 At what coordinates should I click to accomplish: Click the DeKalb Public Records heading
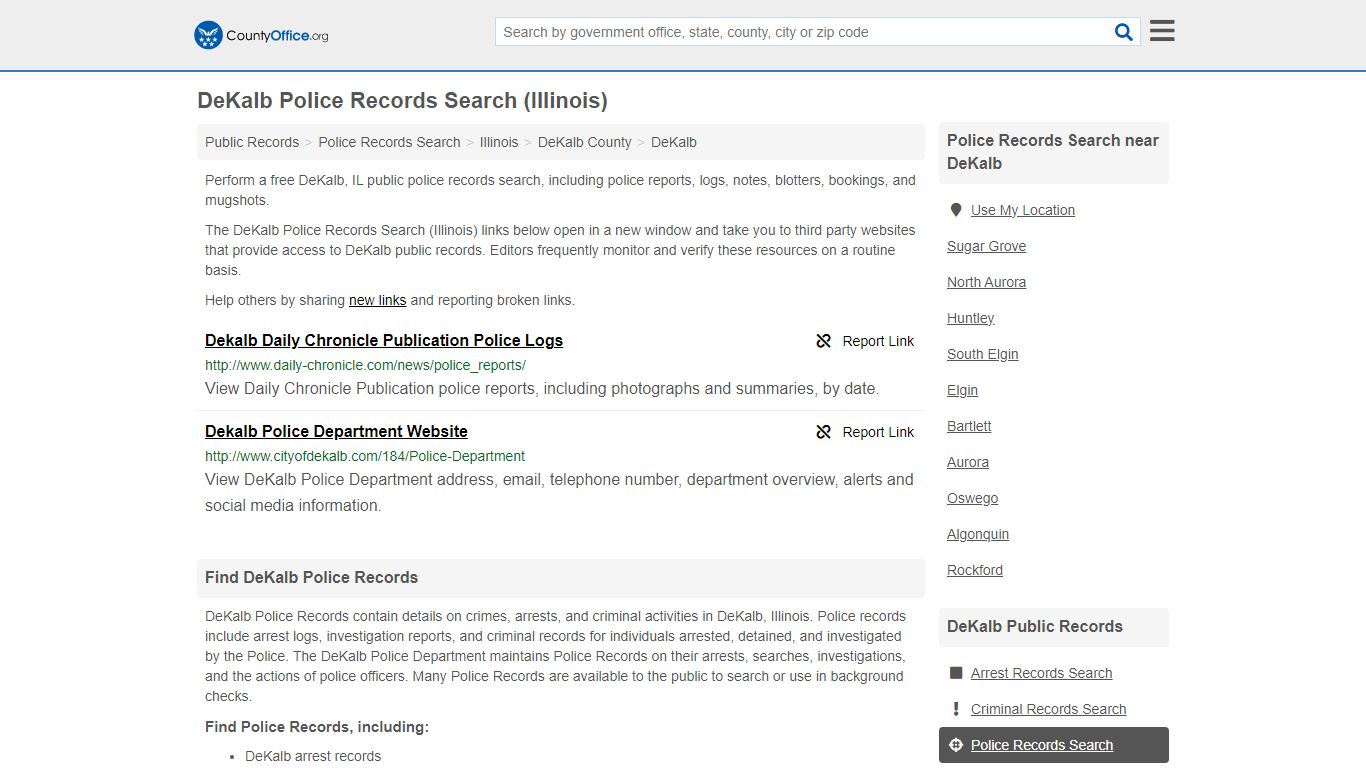click(1035, 626)
